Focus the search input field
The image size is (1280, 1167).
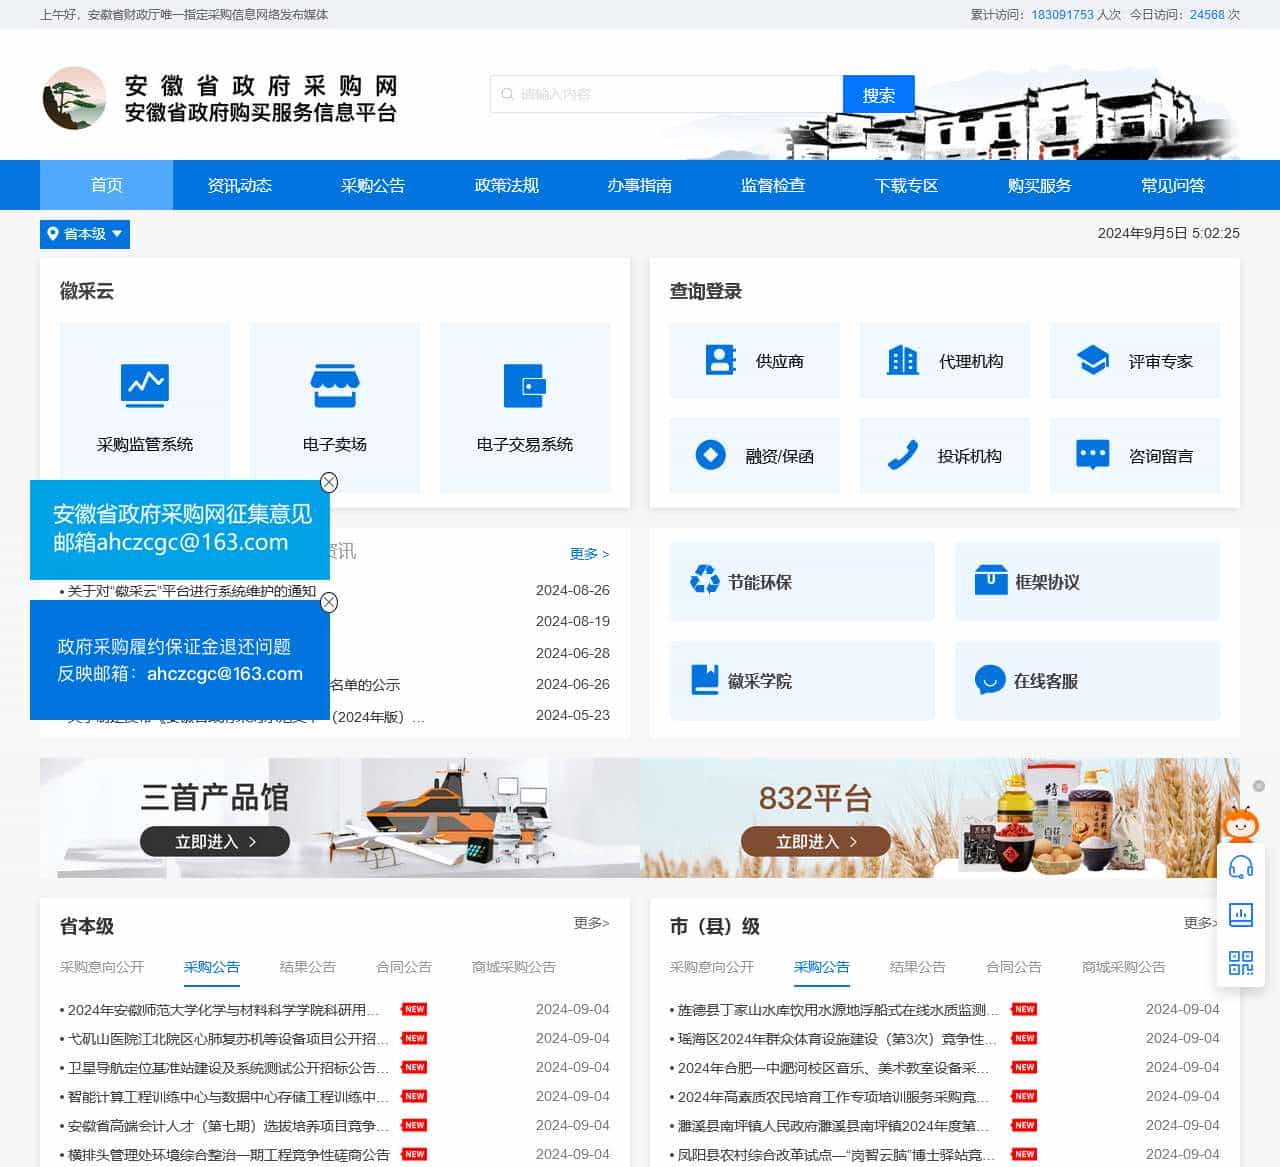tap(667, 94)
